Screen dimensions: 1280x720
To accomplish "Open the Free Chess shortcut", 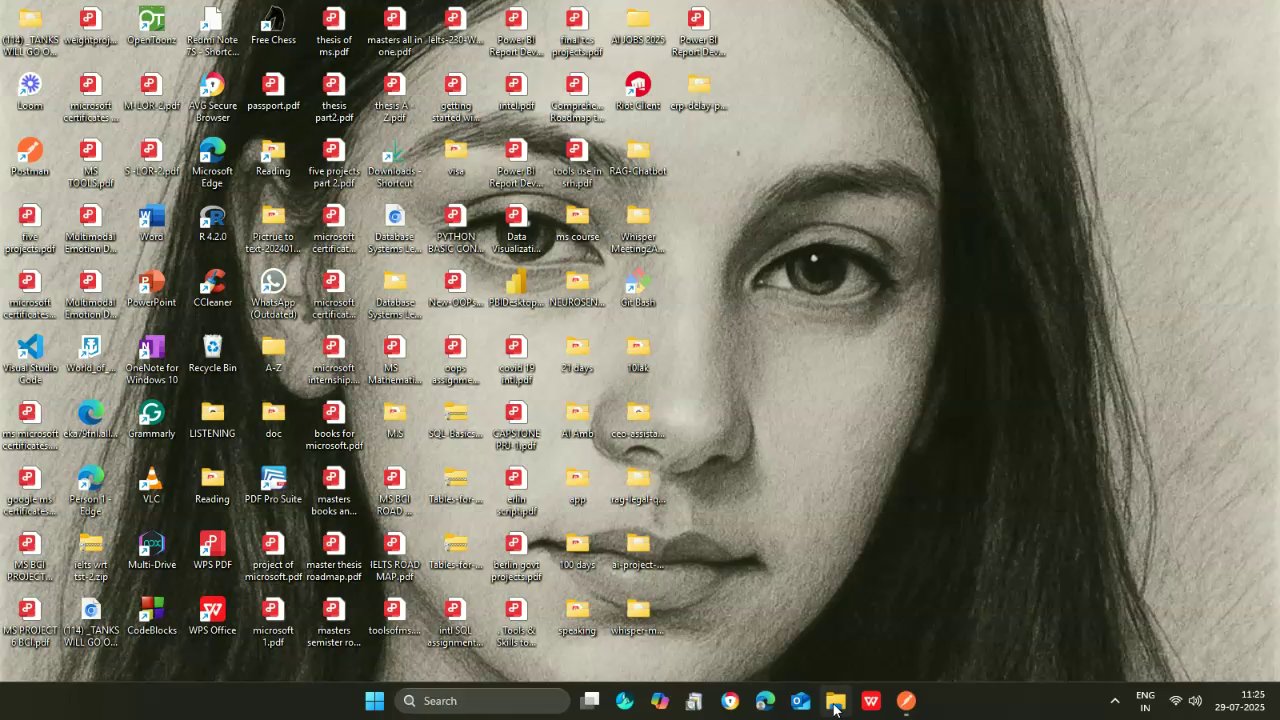I will pos(273,21).
